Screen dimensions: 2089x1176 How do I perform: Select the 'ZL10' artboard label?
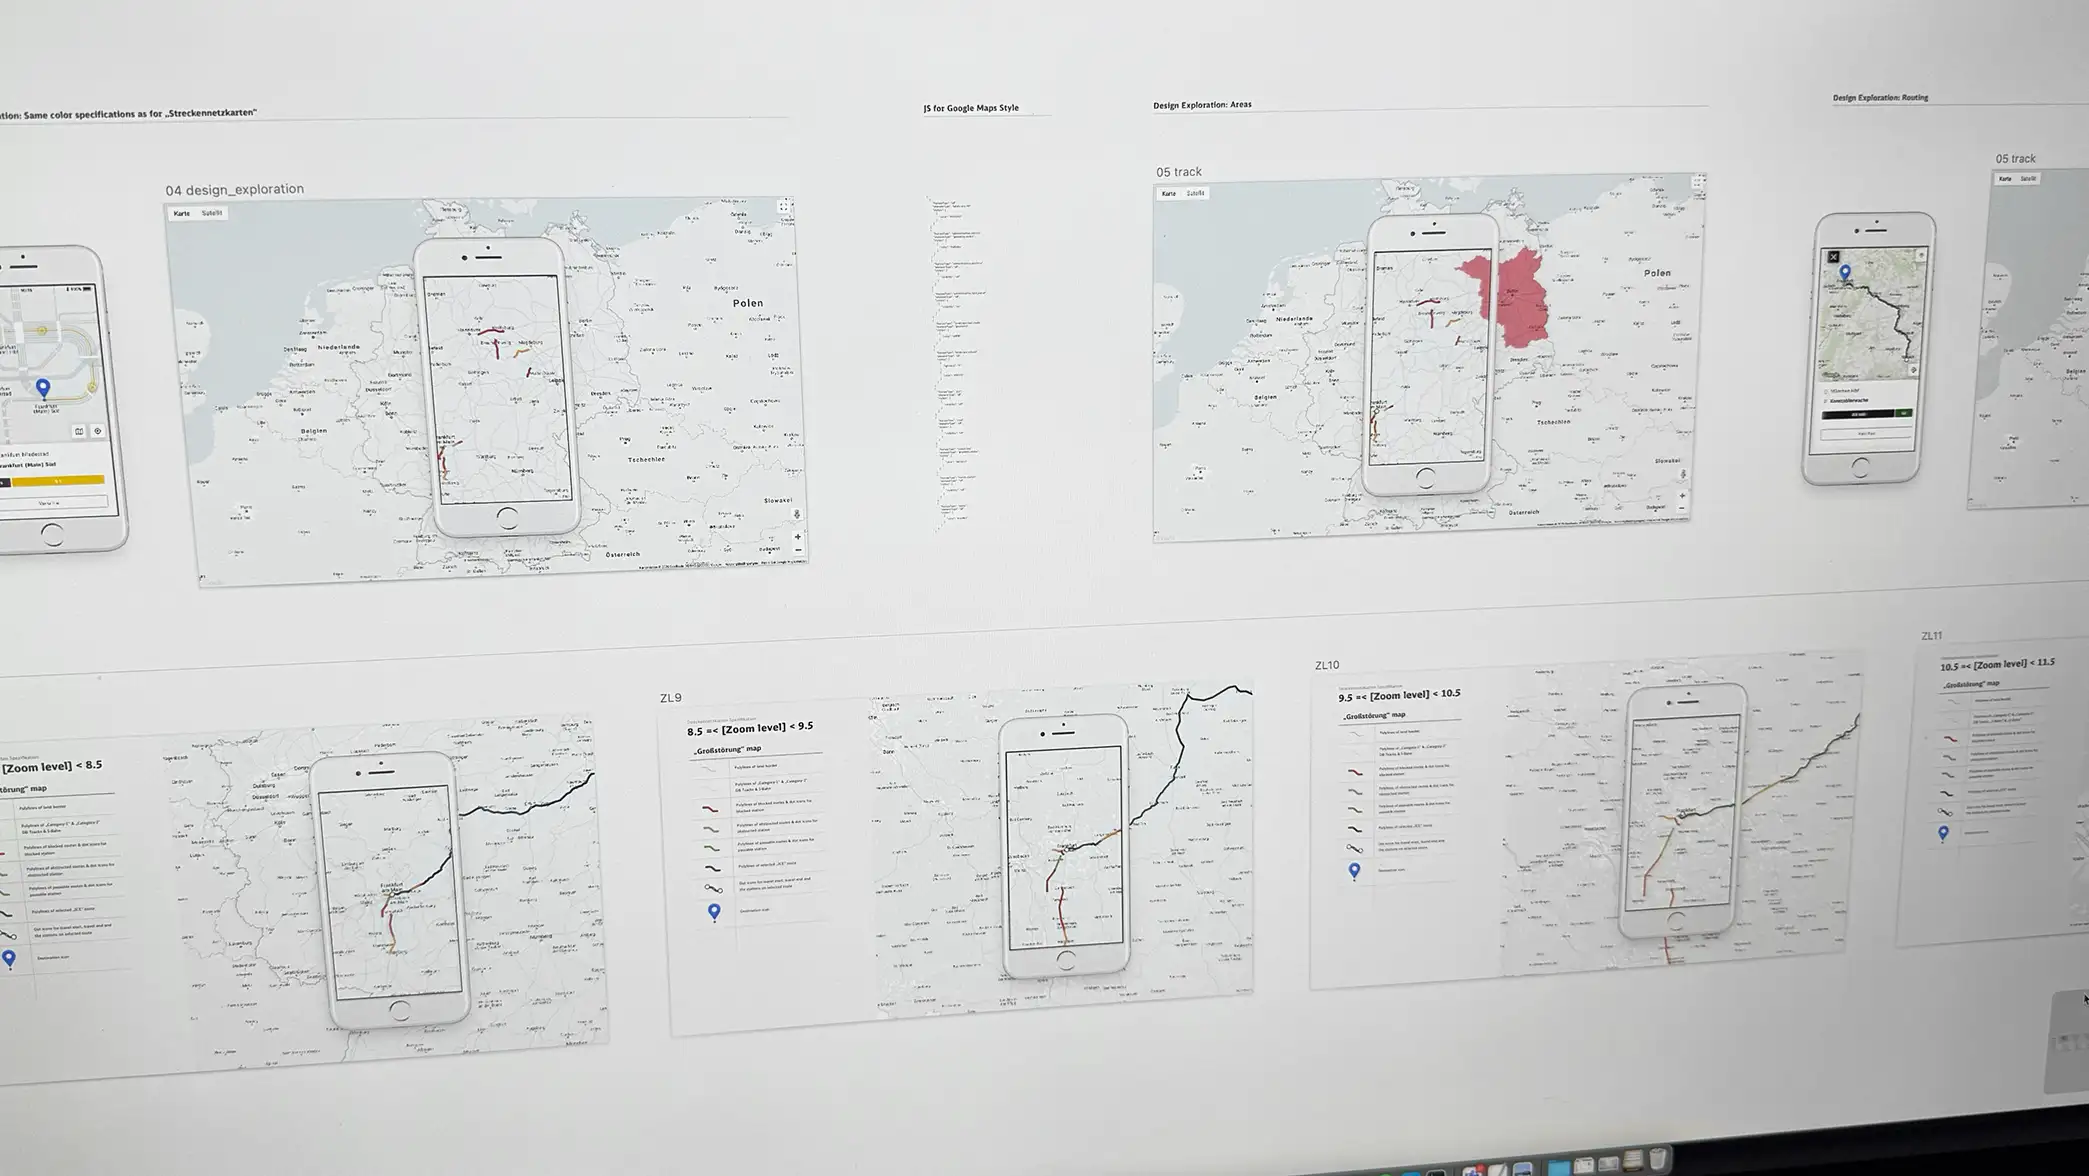click(x=1326, y=665)
